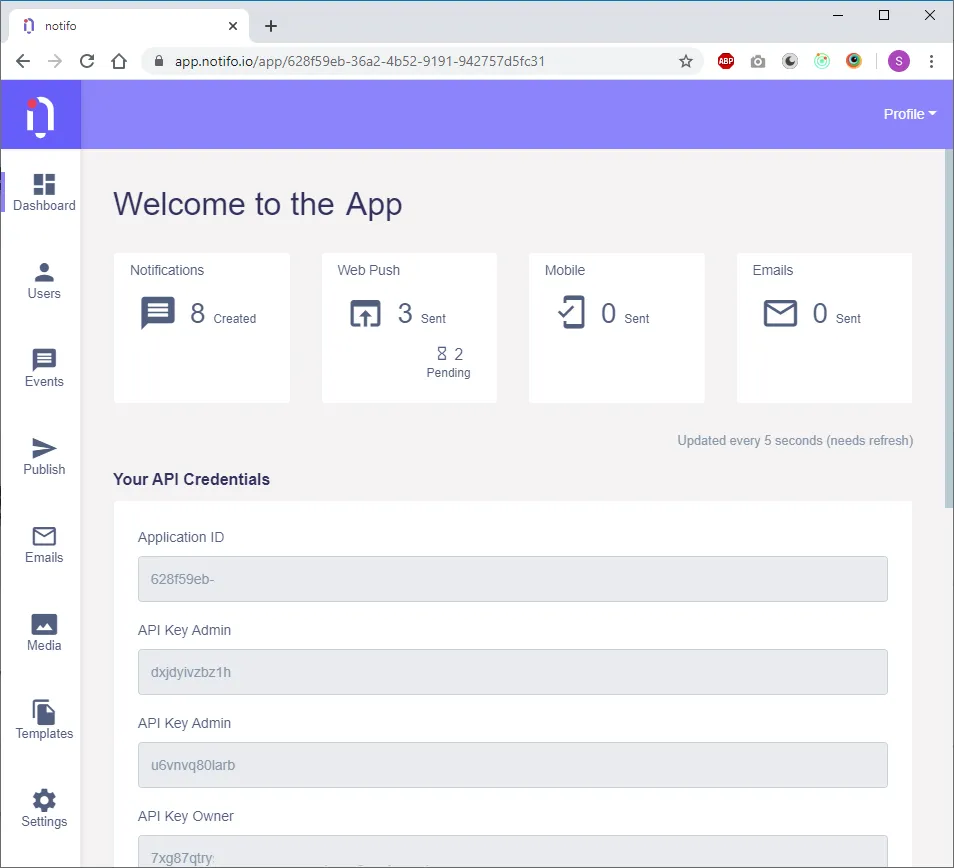954x868 pixels.
Task: Click the pending hourglass icon
Action: [442, 353]
